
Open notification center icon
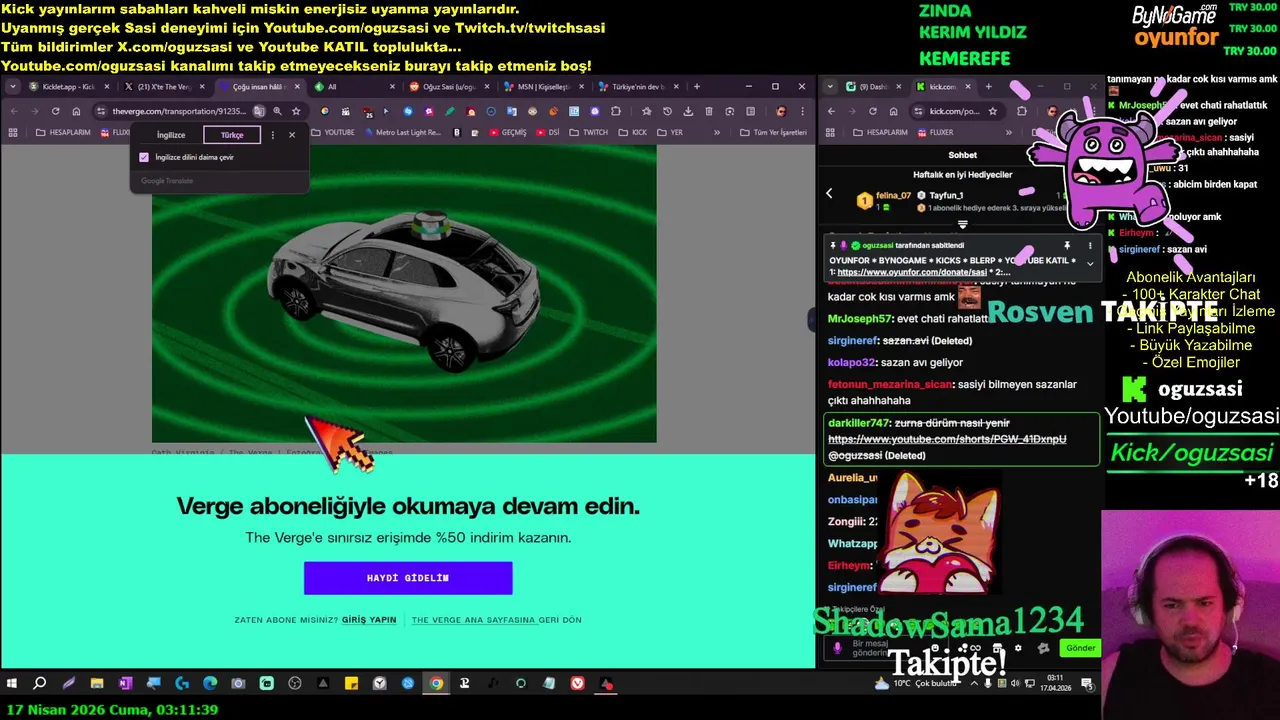tap(1087, 684)
